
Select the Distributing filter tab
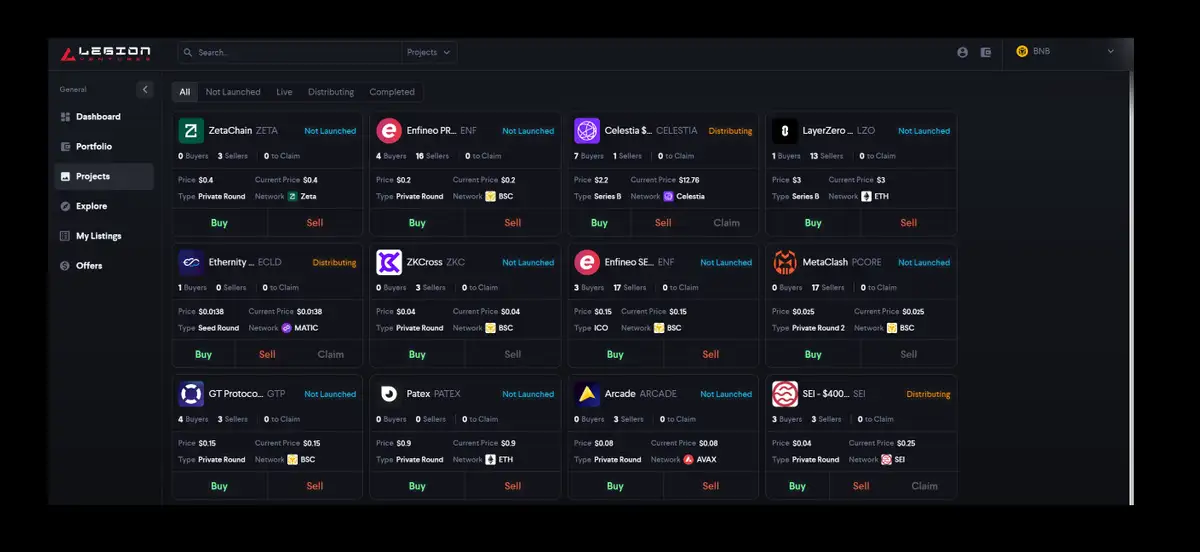[331, 92]
